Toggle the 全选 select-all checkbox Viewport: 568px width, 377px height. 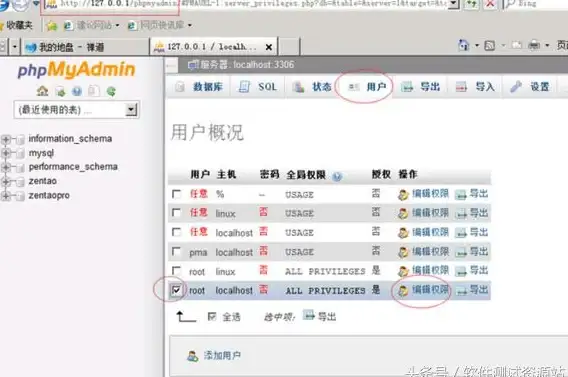click(x=212, y=317)
